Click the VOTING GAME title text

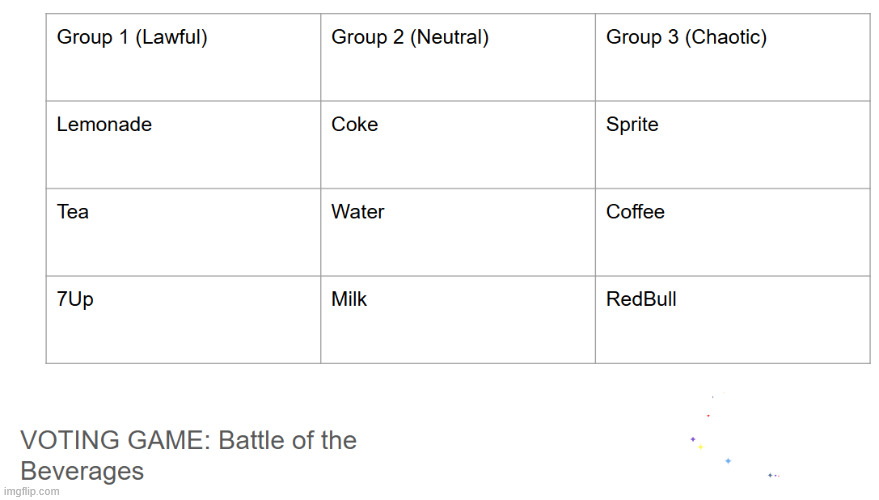(x=188, y=456)
